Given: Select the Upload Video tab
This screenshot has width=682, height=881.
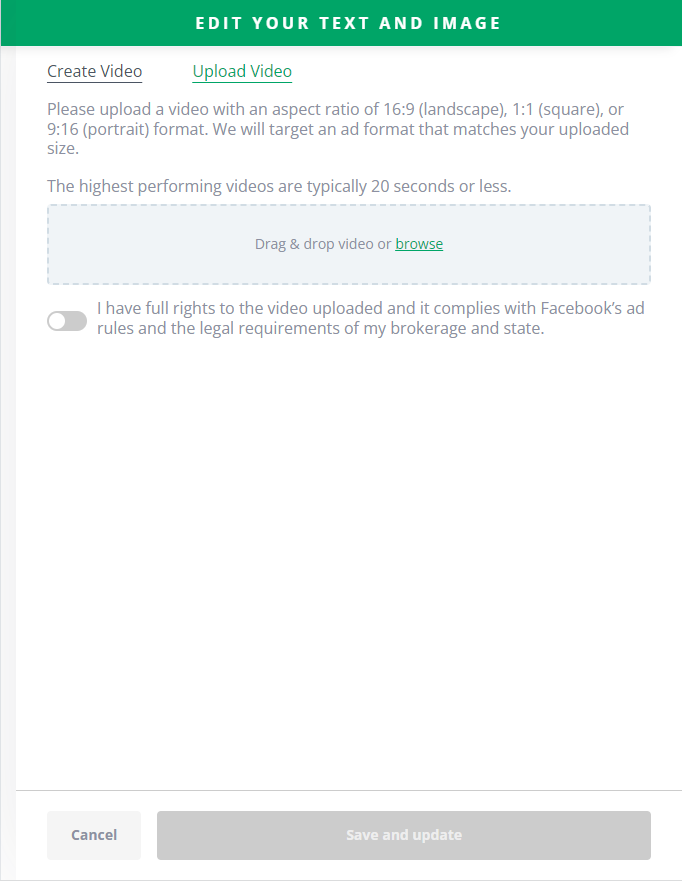Looking at the screenshot, I should [242, 71].
